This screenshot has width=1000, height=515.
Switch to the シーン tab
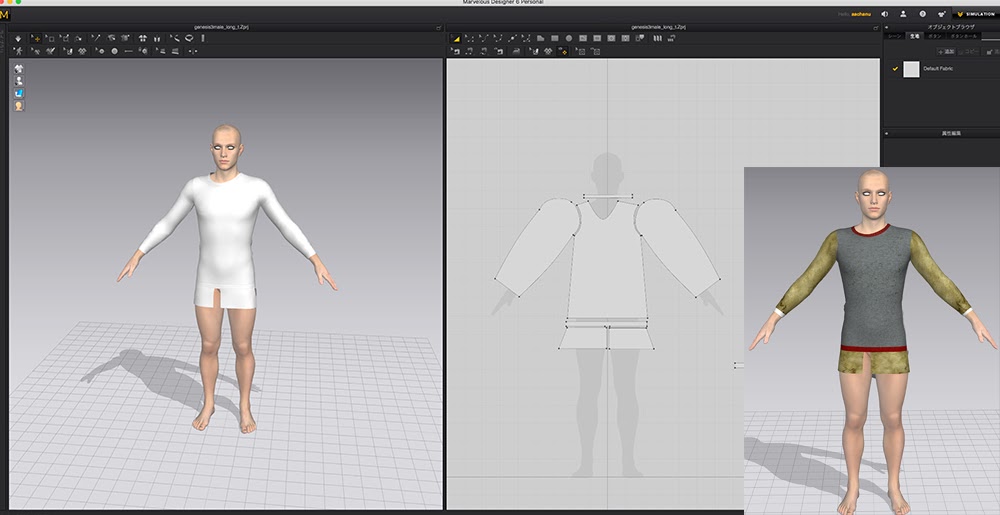[894, 36]
